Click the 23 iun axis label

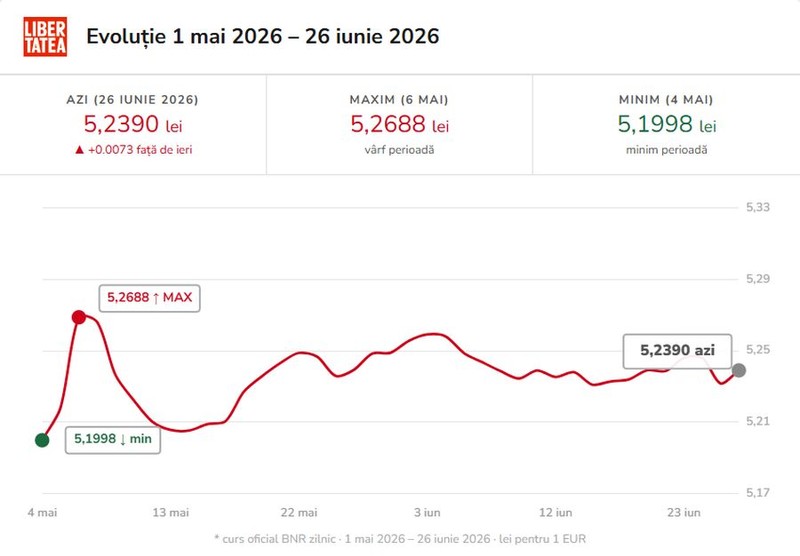click(684, 512)
